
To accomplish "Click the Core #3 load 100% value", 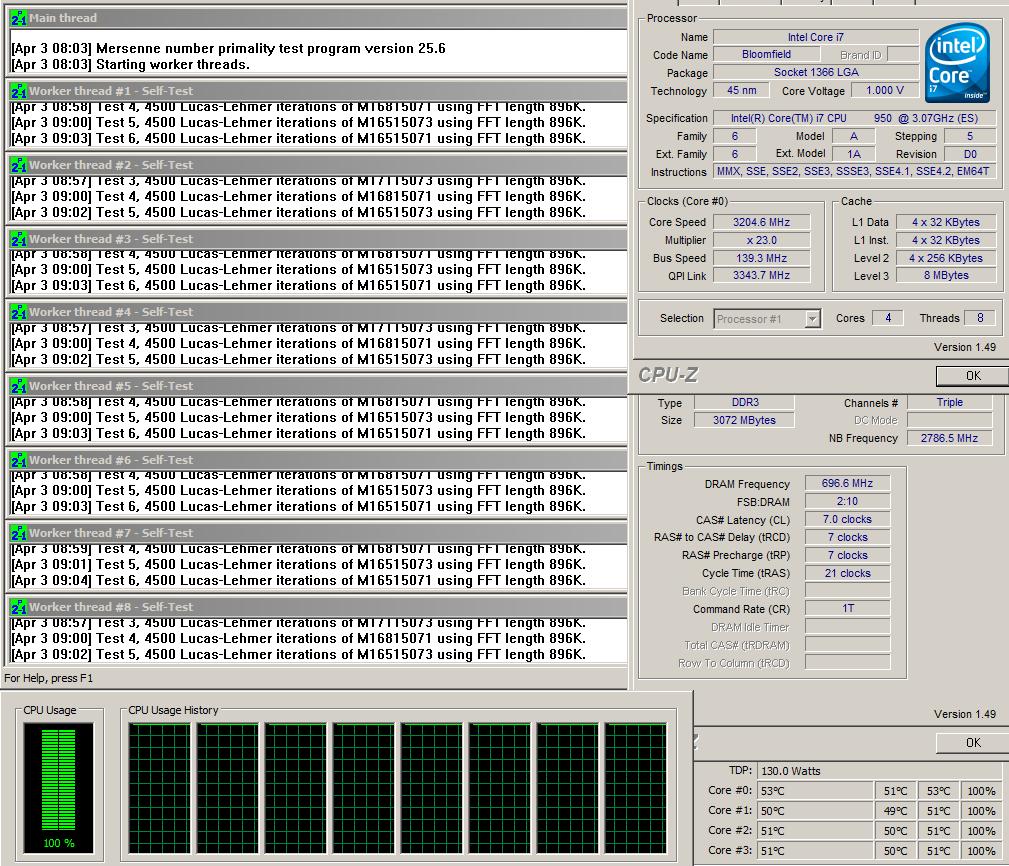I will coord(981,851).
